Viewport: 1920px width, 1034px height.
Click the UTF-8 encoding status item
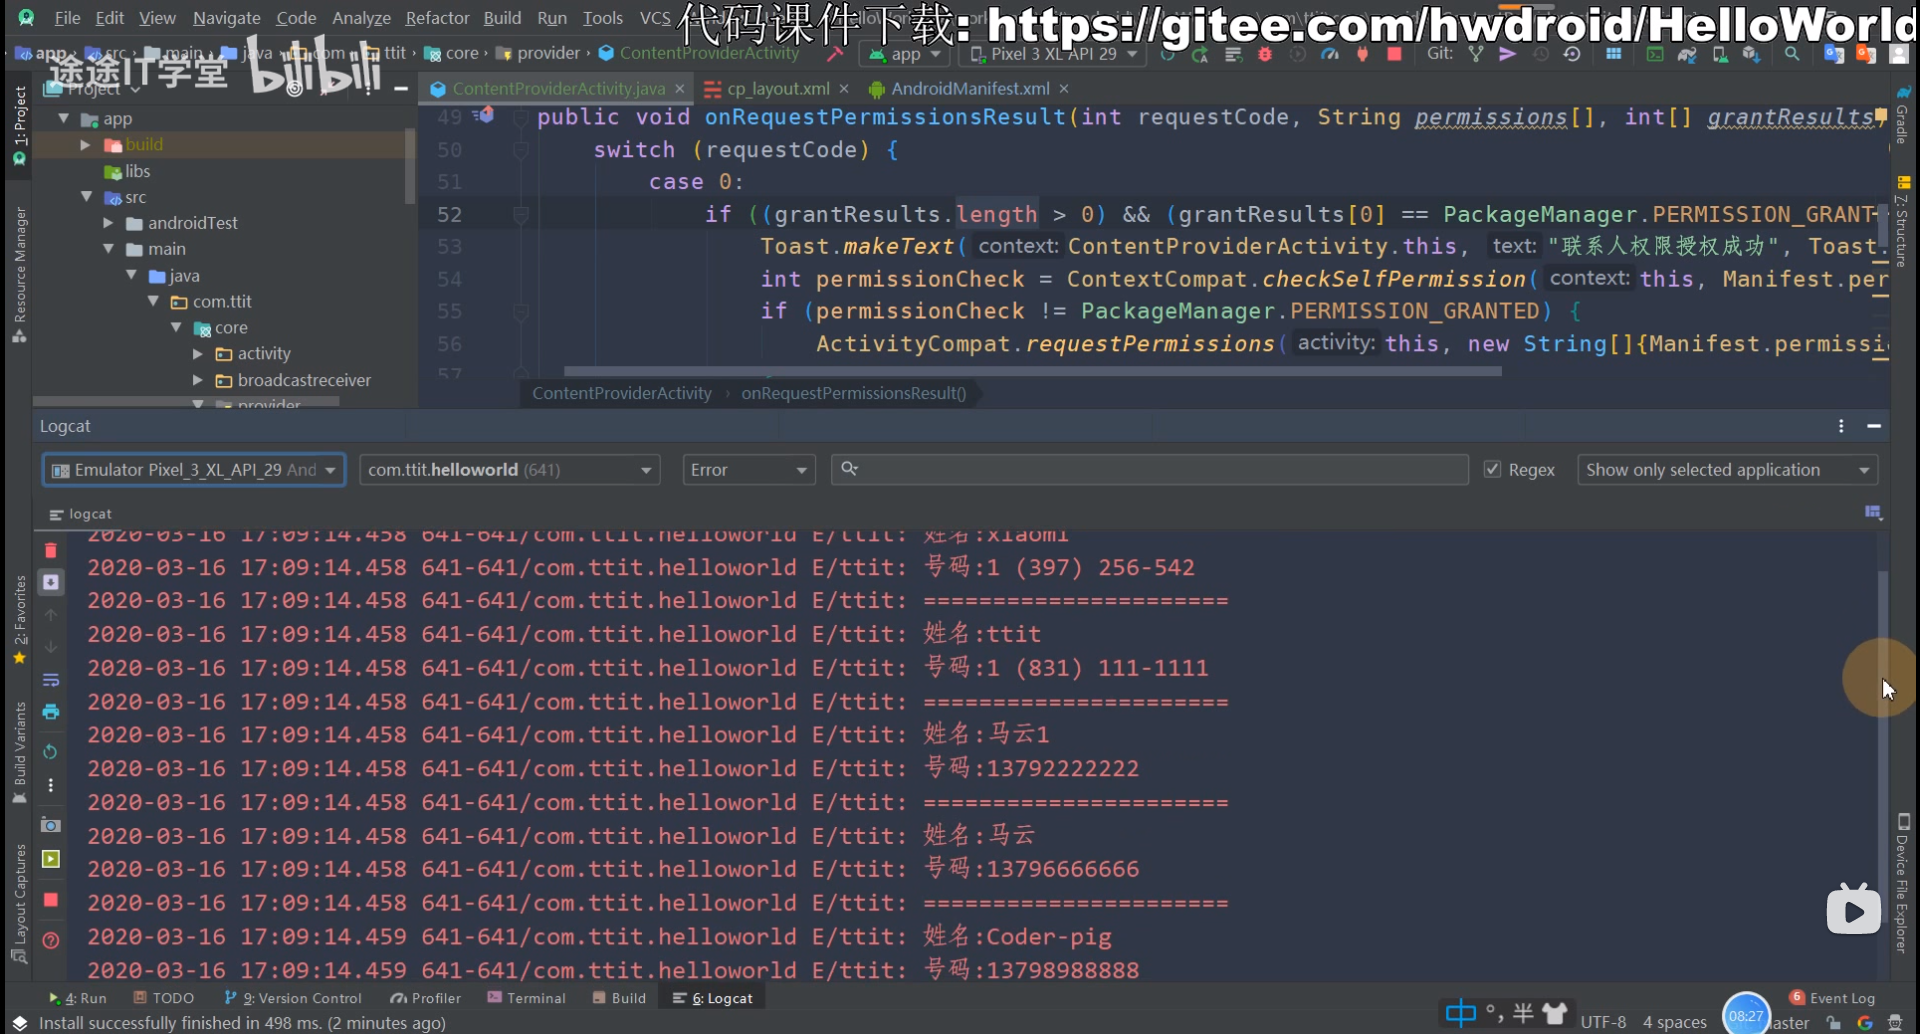click(x=1603, y=1022)
